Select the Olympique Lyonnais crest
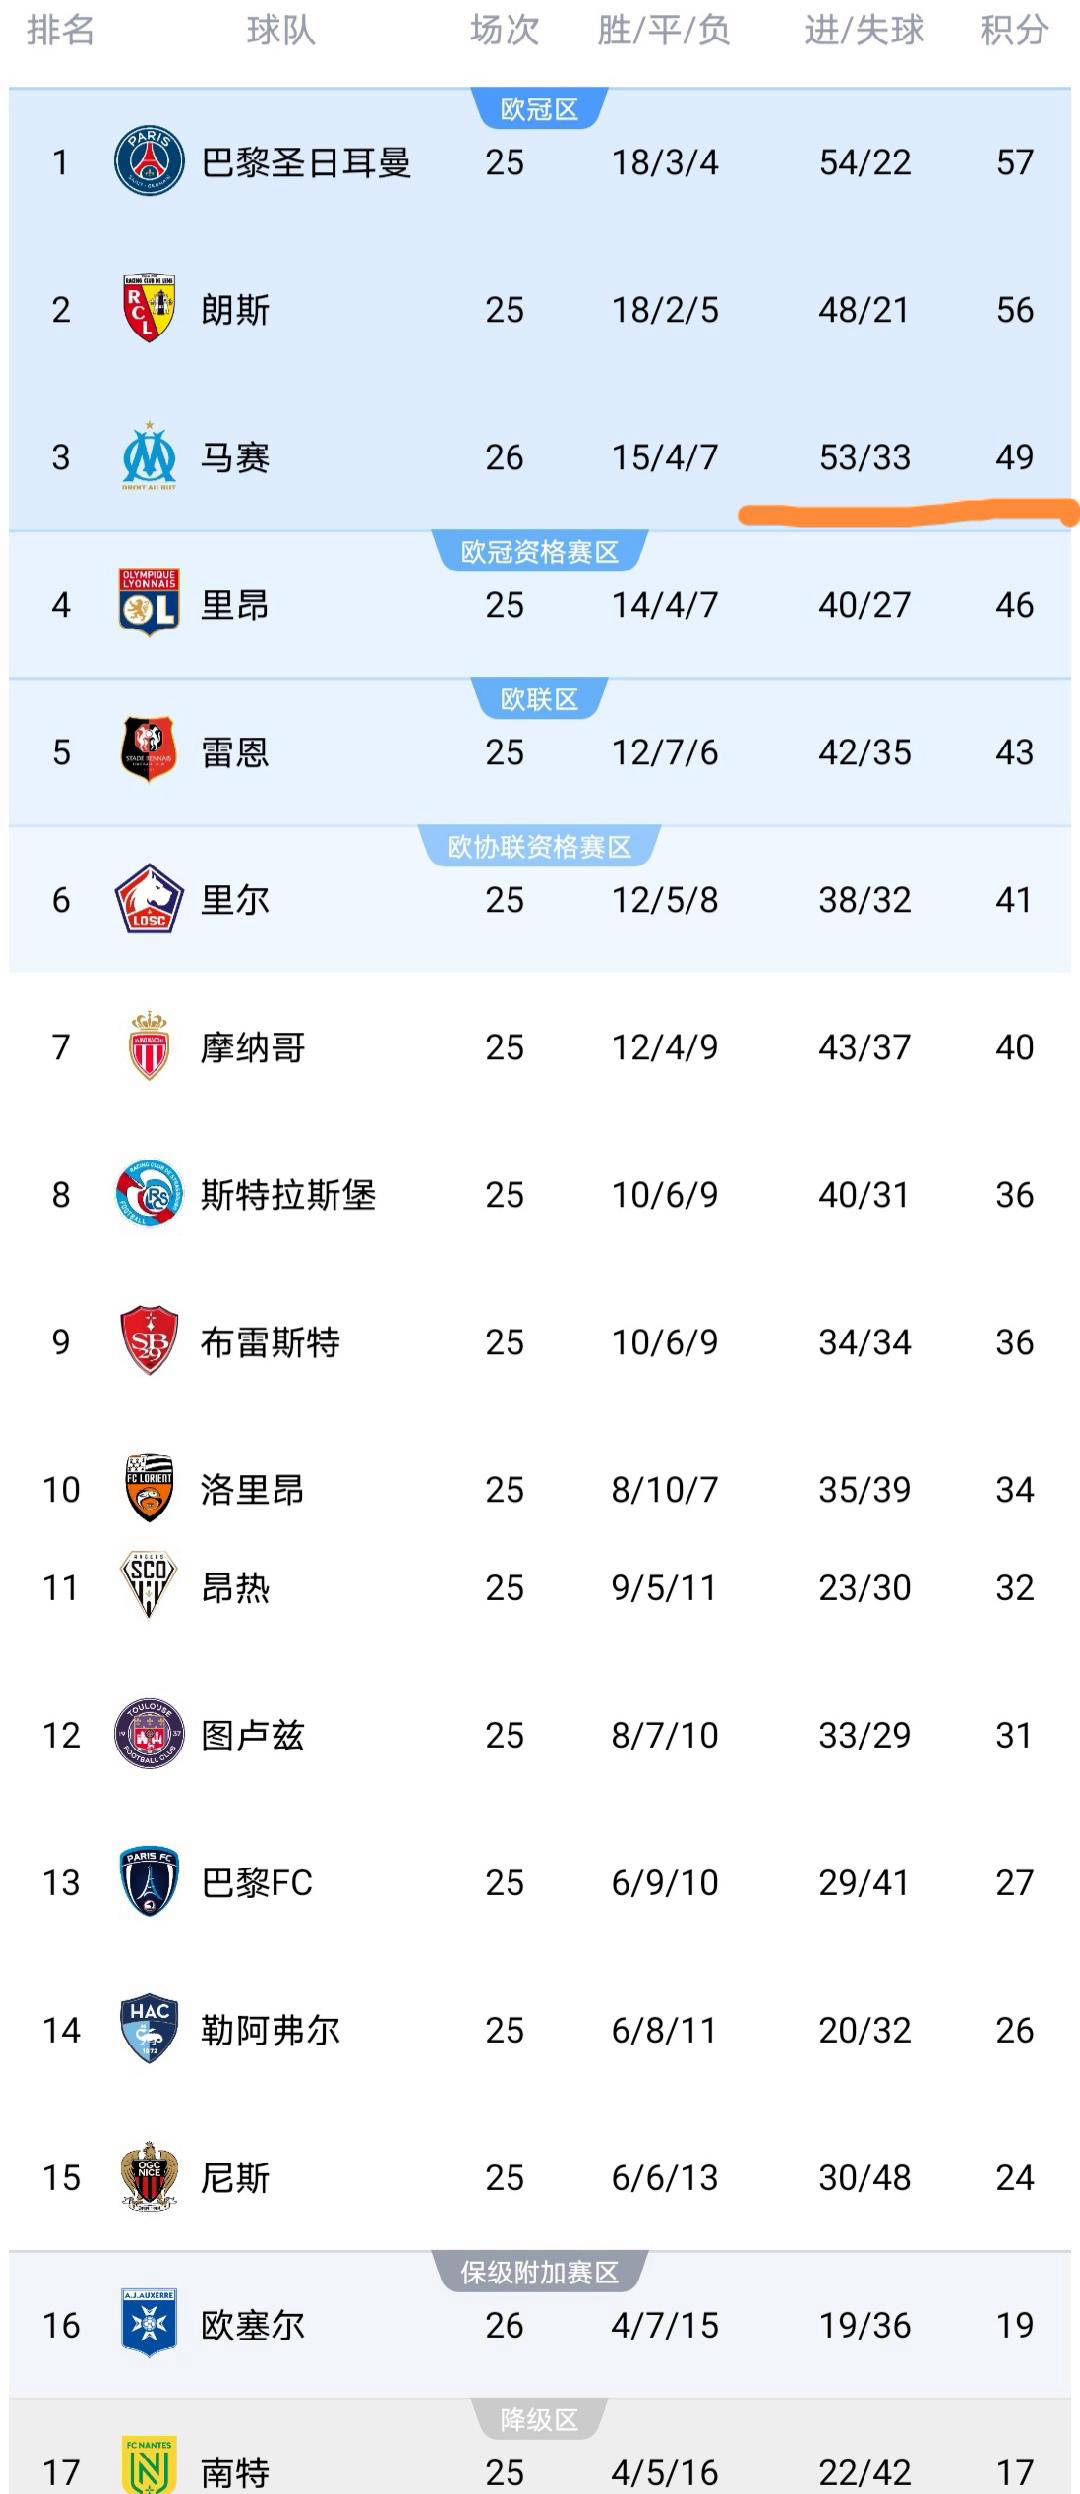This screenshot has width=1080, height=2494. click(x=149, y=604)
